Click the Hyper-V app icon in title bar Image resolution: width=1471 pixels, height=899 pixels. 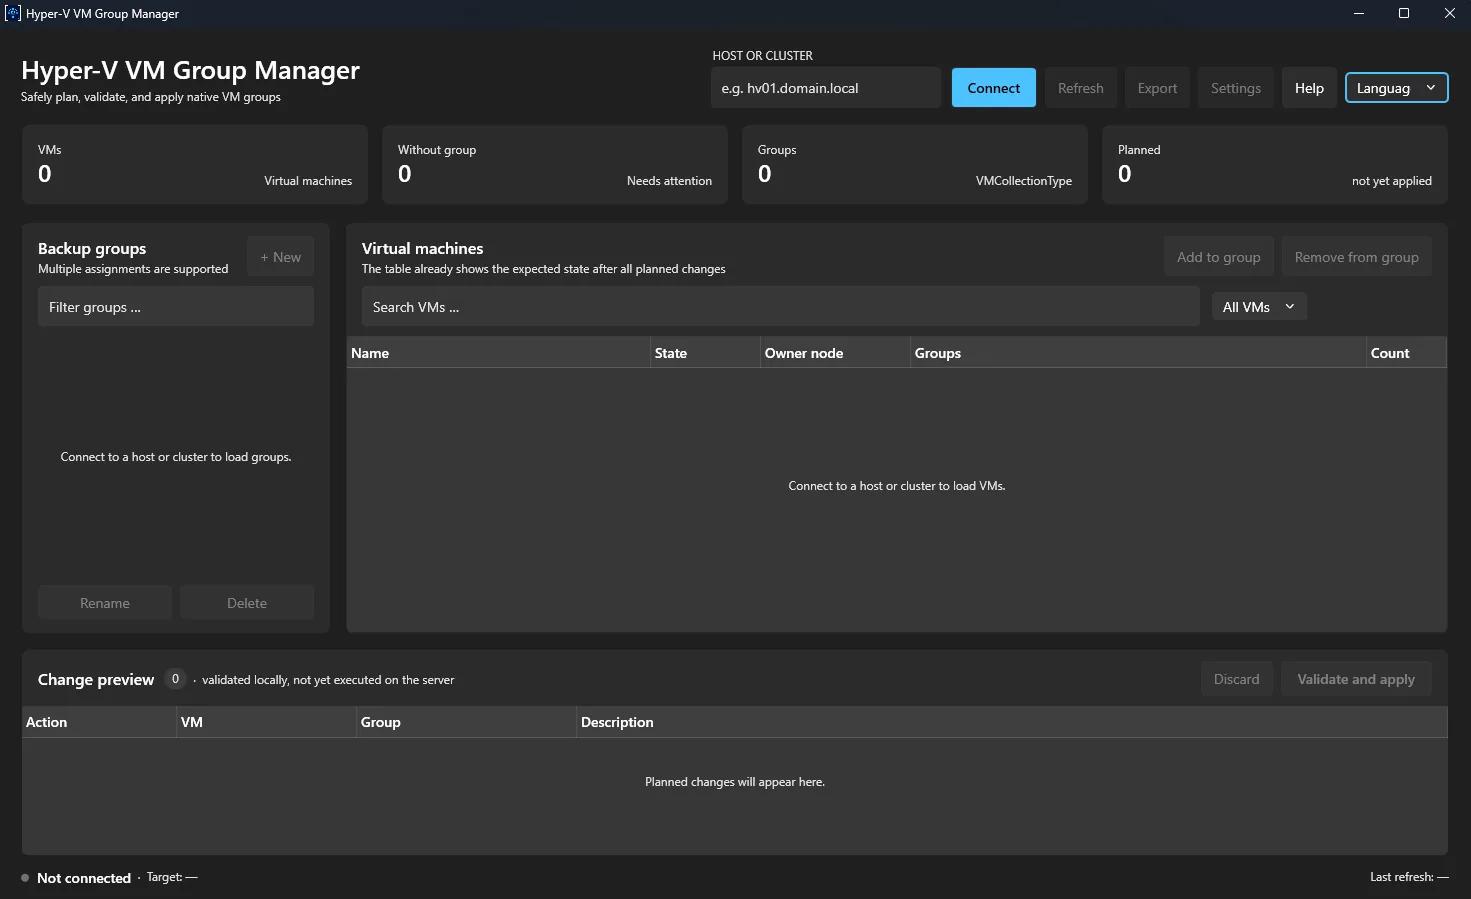pyautogui.click(x=13, y=14)
